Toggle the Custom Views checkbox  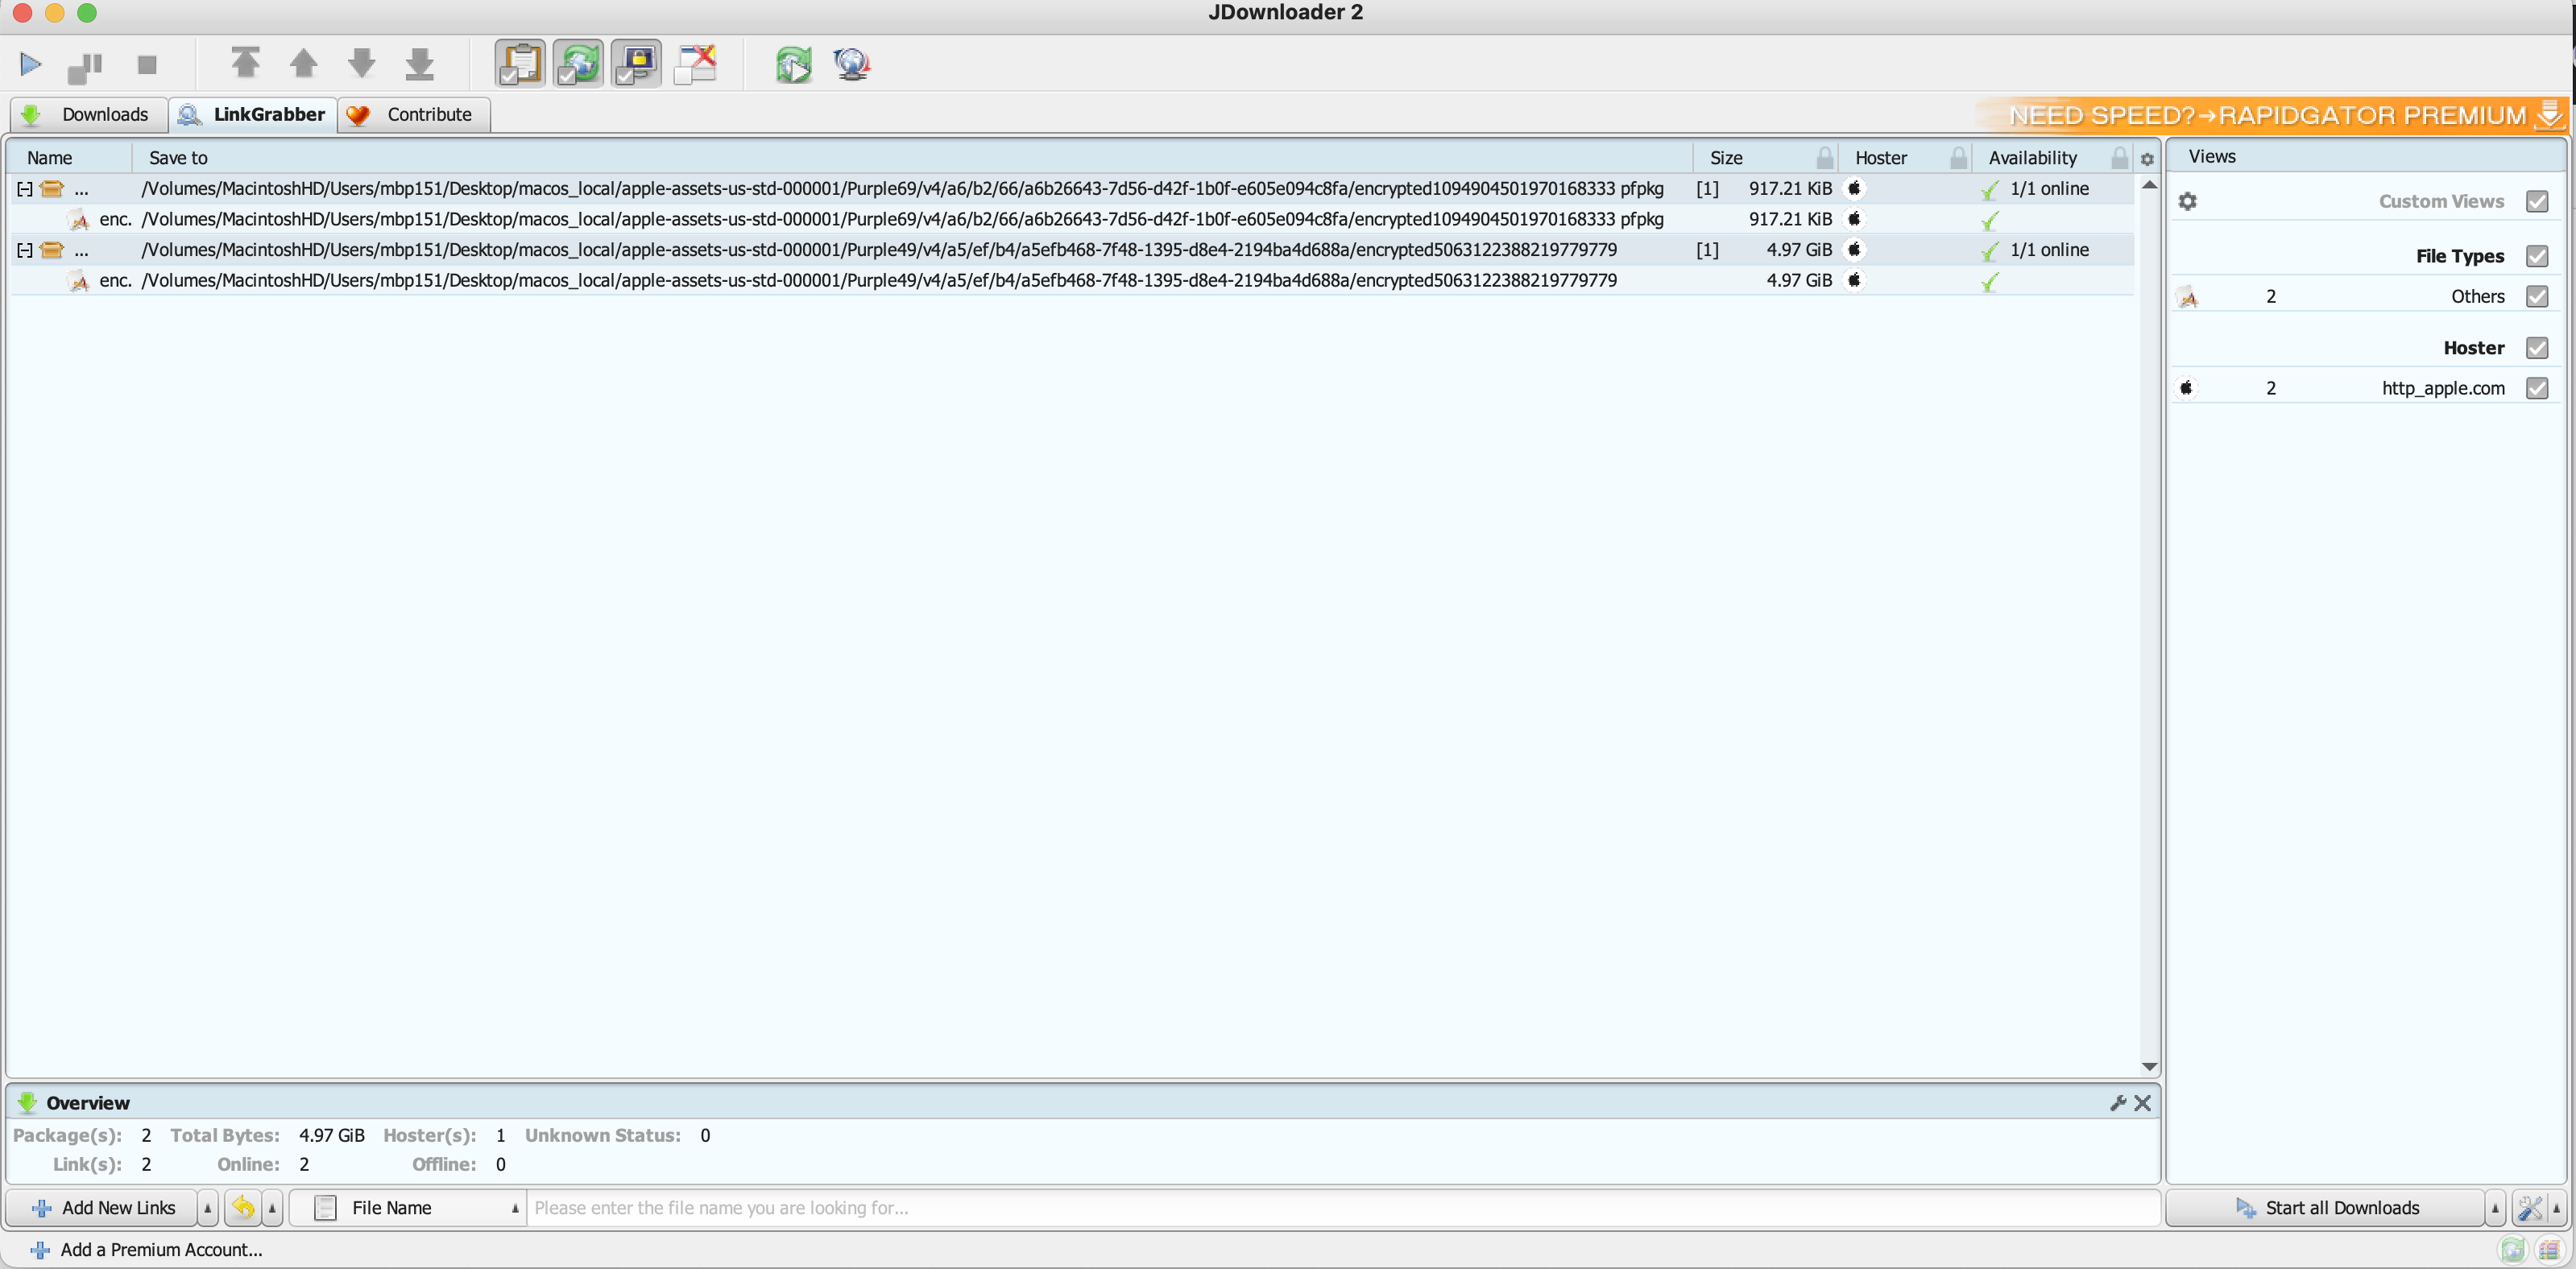click(x=2537, y=202)
